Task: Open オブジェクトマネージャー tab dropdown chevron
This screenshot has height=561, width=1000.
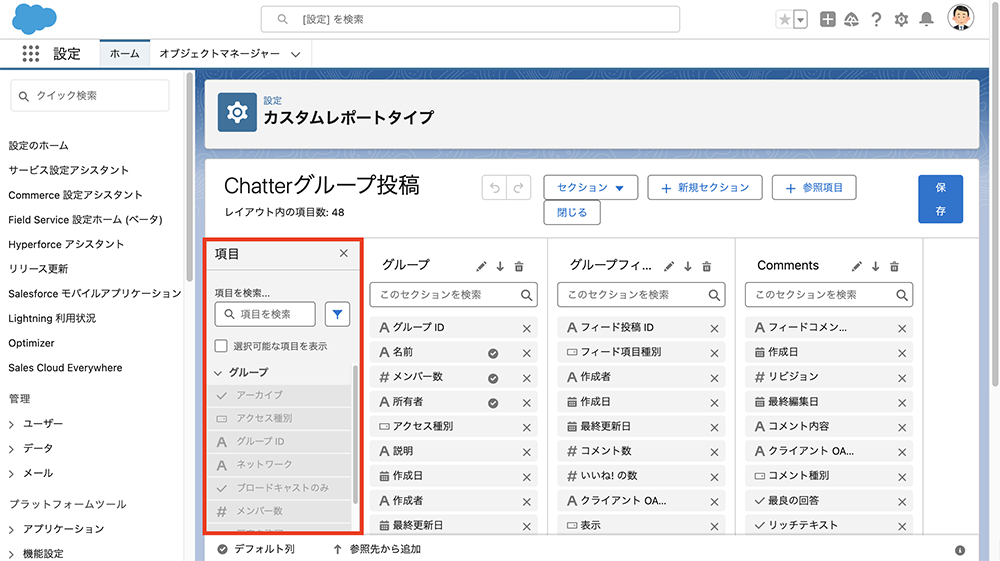Action: [x=295, y=54]
